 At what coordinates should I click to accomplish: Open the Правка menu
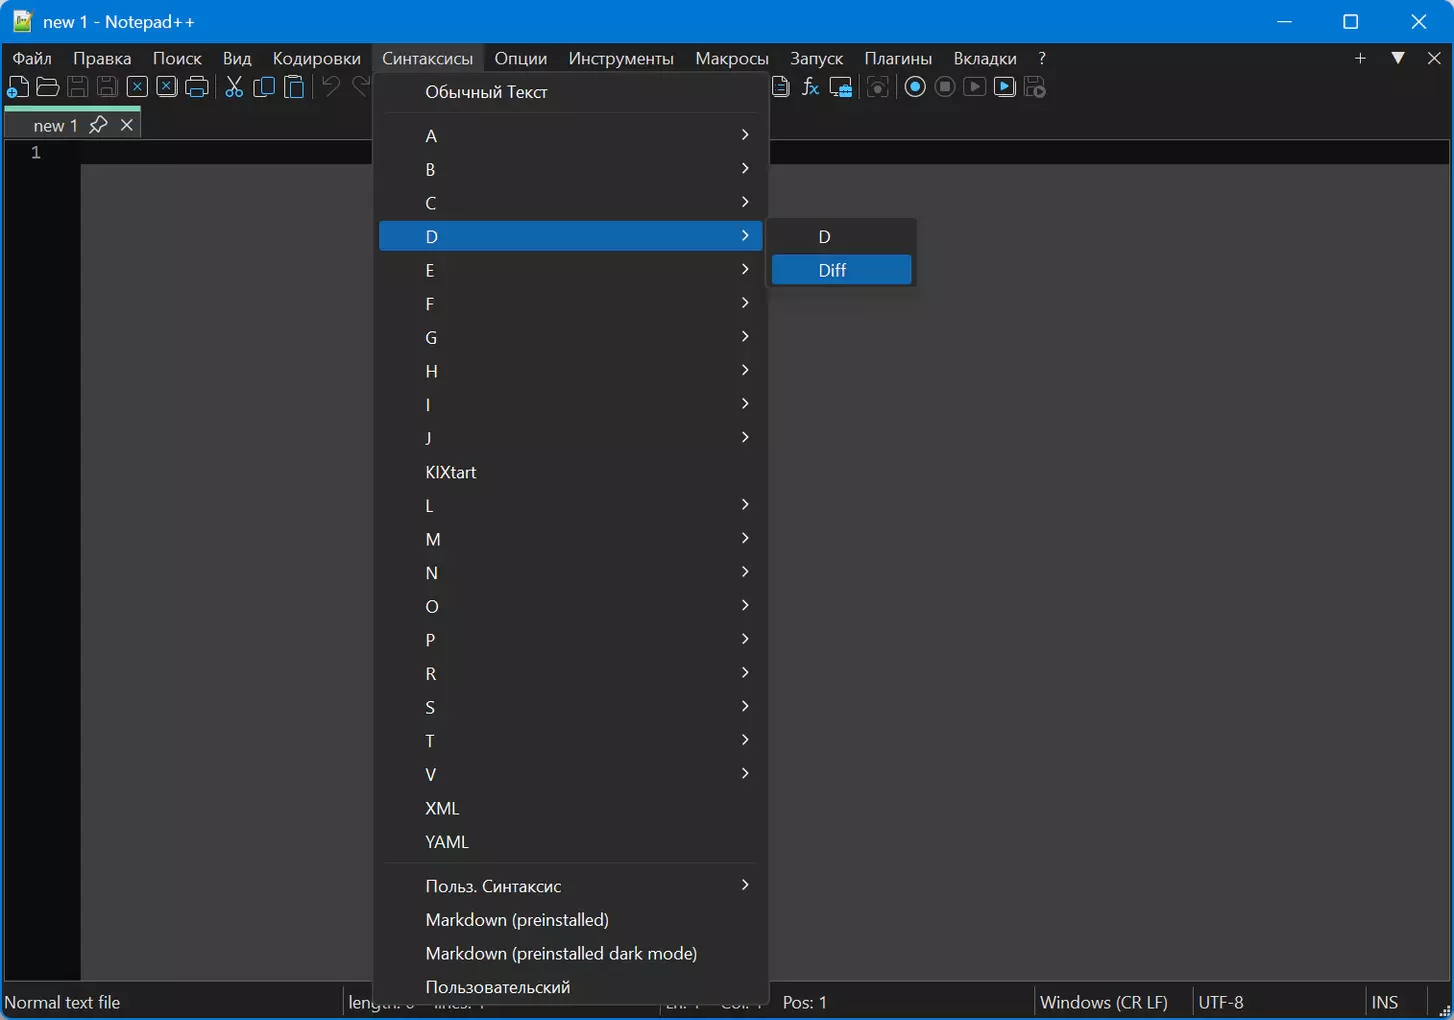tap(102, 58)
